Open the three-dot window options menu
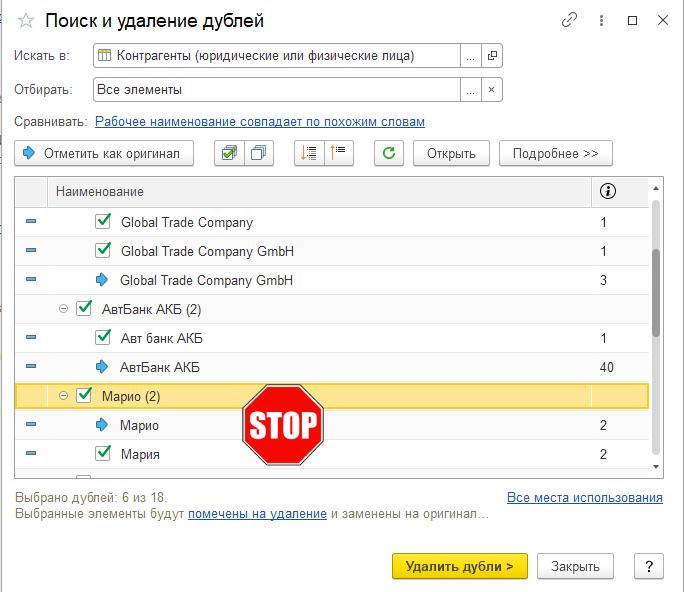684x592 pixels. [x=602, y=20]
